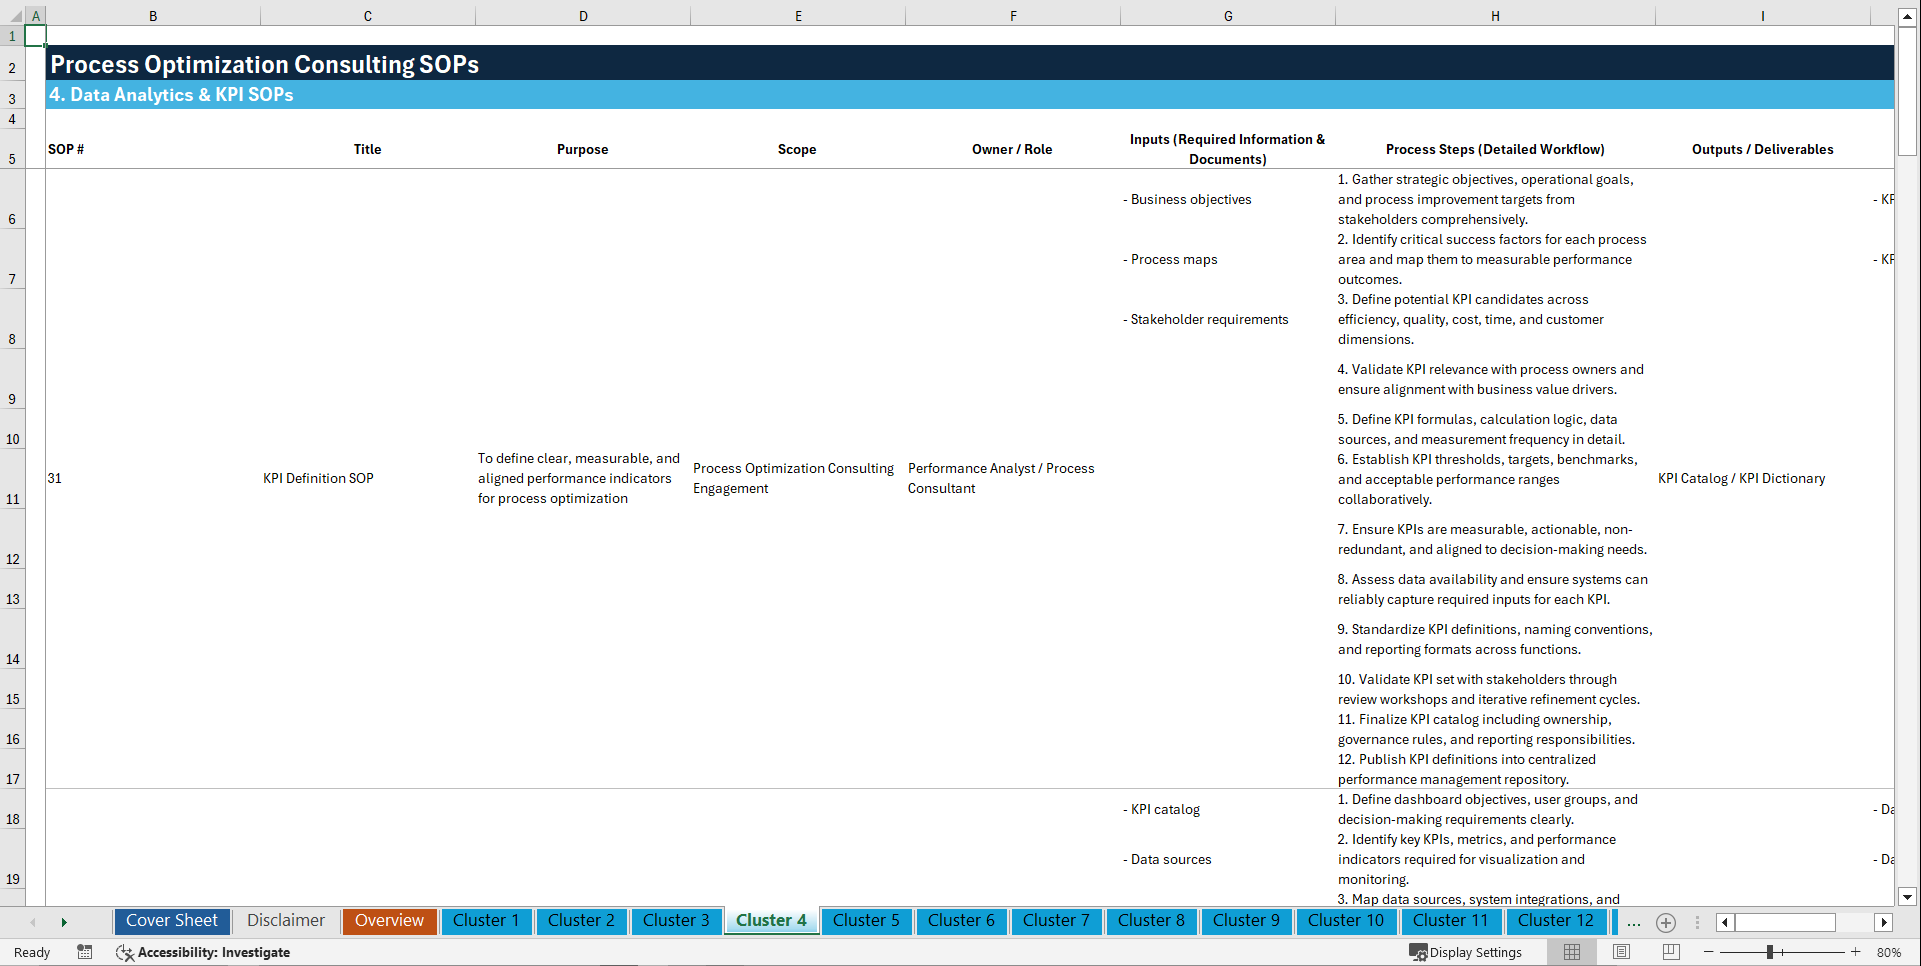Select column I header

tap(1763, 16)
